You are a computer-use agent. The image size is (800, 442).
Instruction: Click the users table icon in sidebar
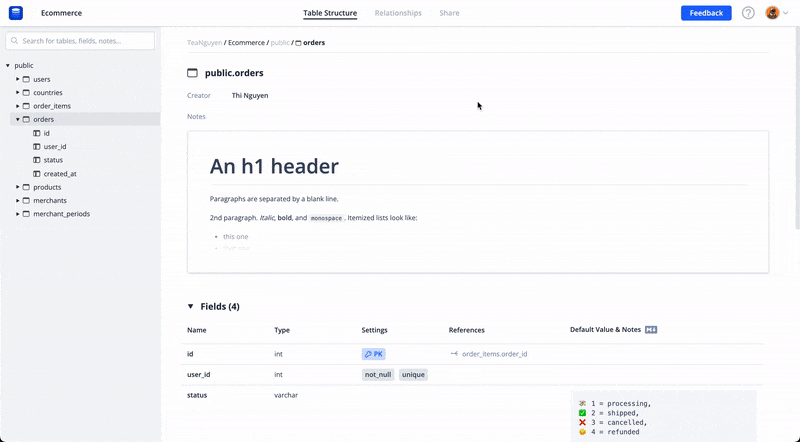26,79
